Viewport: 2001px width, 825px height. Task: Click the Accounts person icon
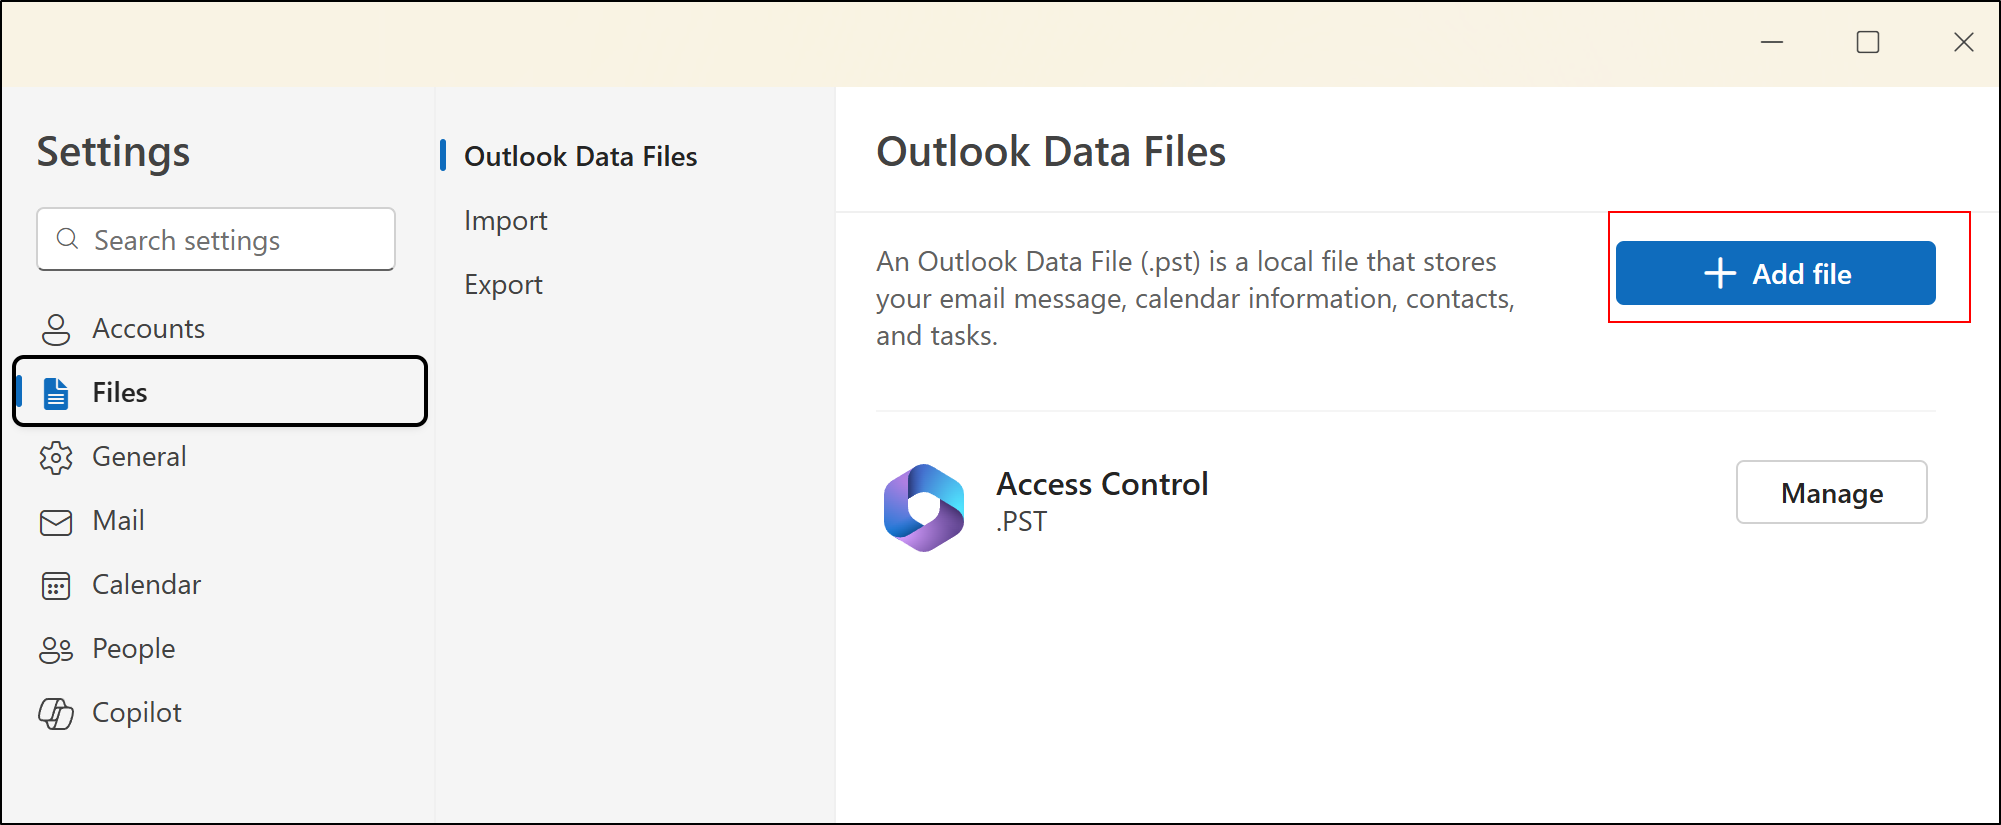tap(56, 329)
